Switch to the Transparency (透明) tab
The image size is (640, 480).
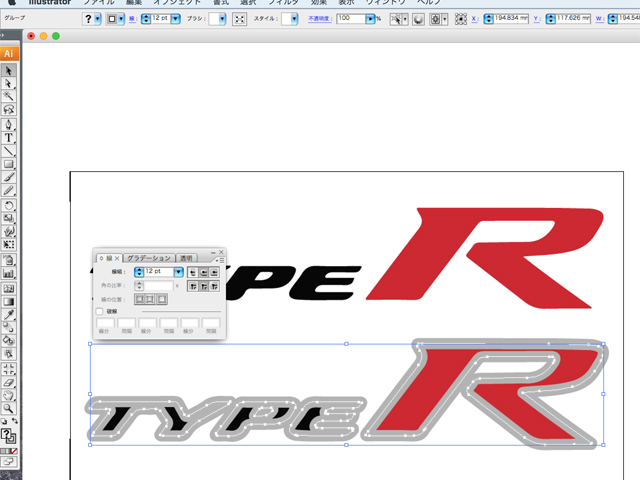pos(186,258)
